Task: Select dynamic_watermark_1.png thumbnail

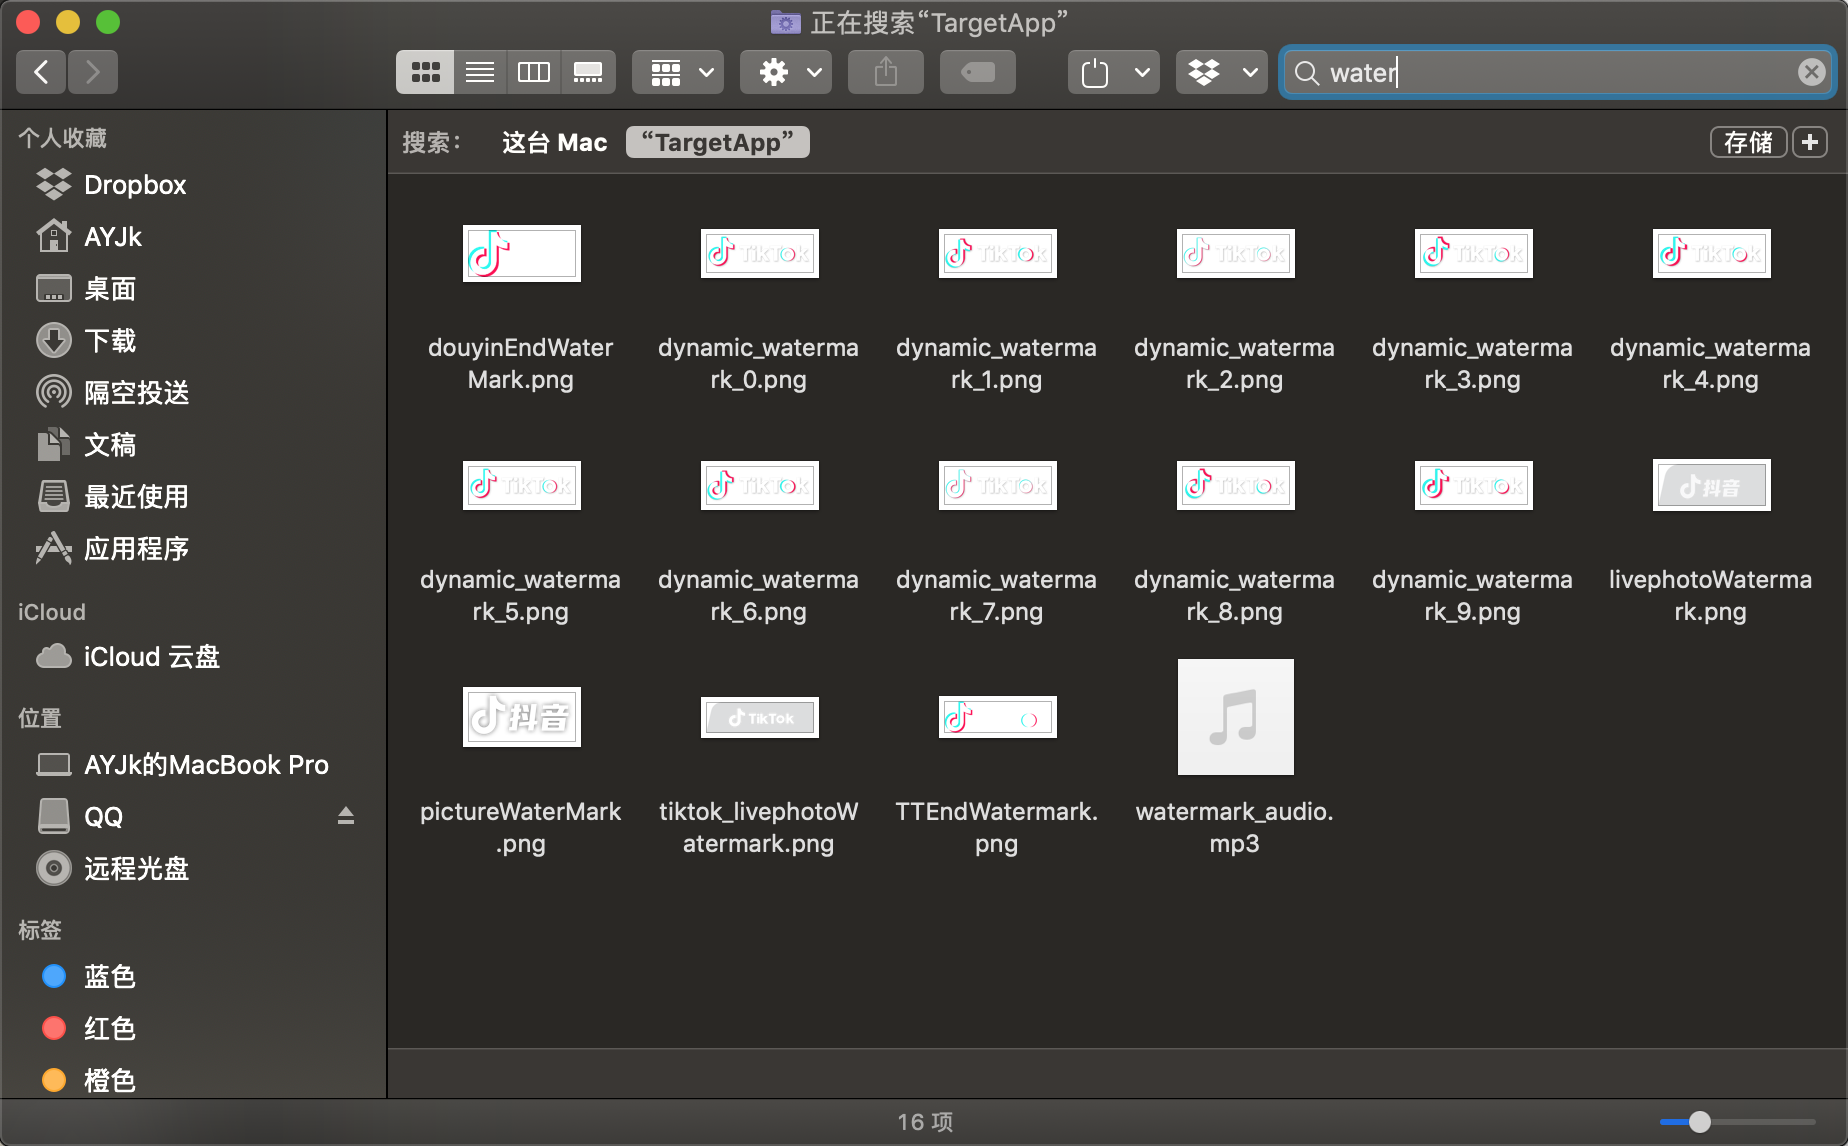Action: point(997,253)
